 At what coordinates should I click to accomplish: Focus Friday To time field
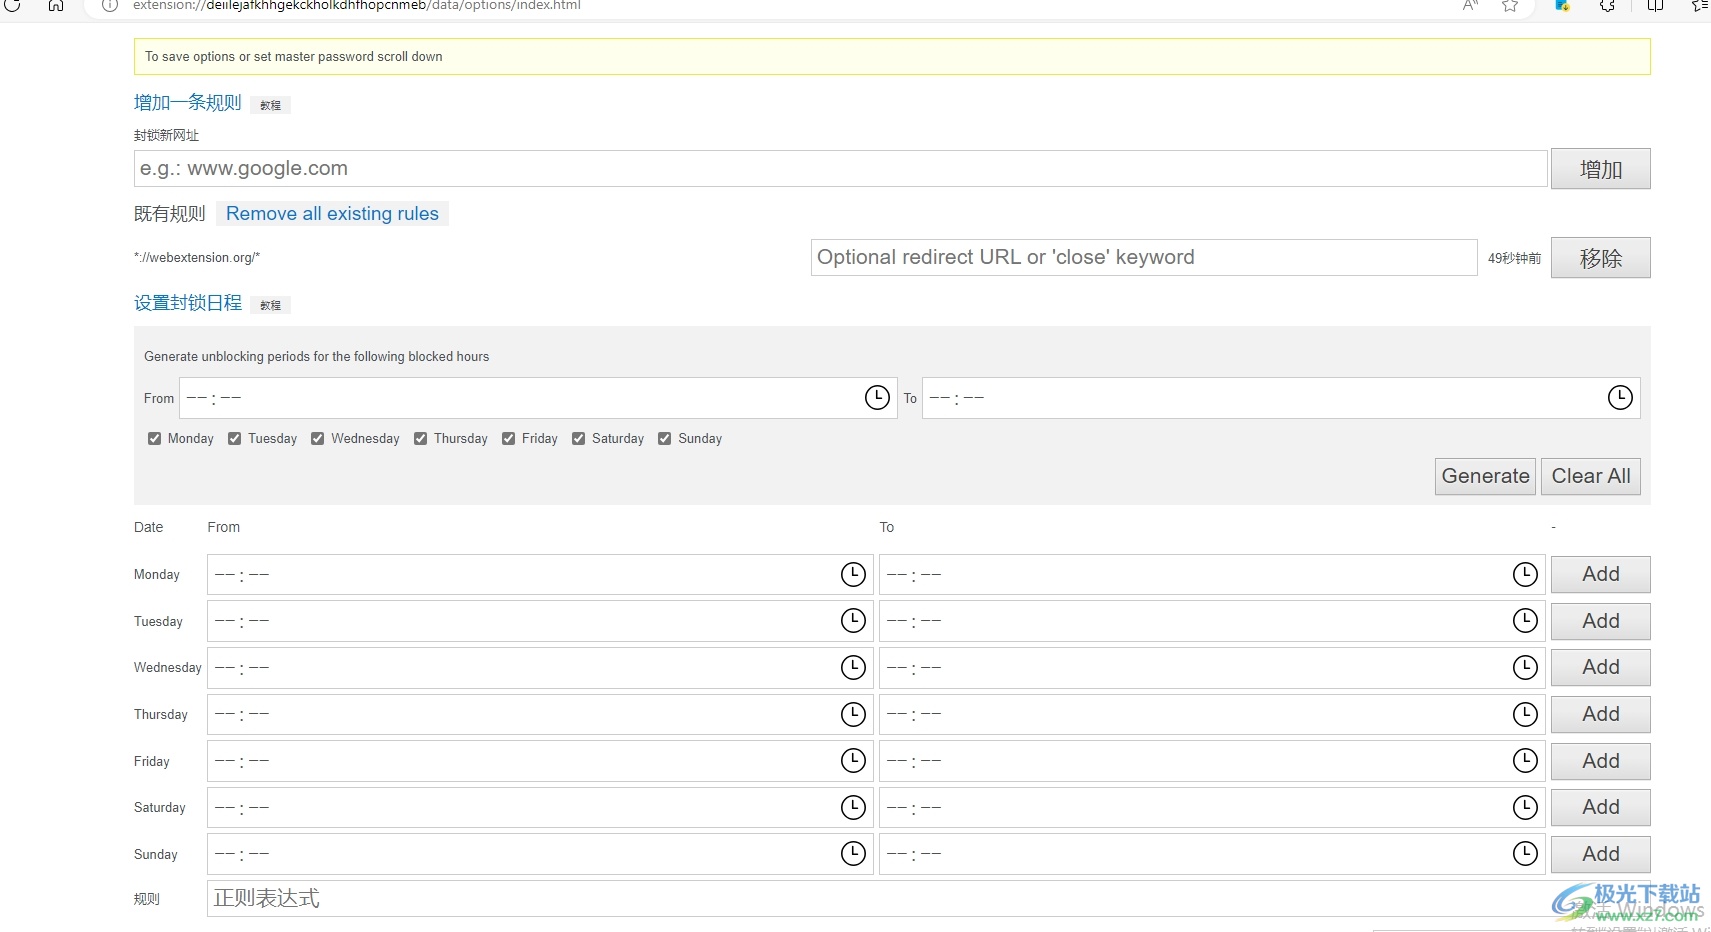click(x=1212, y=761)
